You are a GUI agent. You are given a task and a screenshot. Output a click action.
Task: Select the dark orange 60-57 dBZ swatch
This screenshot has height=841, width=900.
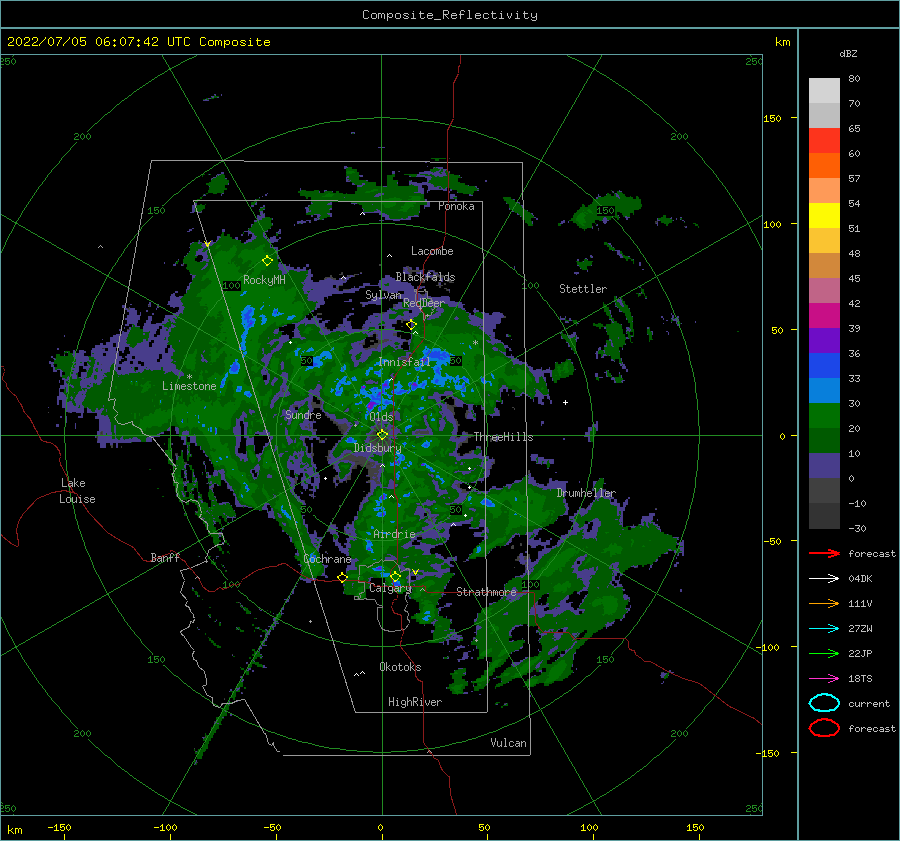(824, 166)
